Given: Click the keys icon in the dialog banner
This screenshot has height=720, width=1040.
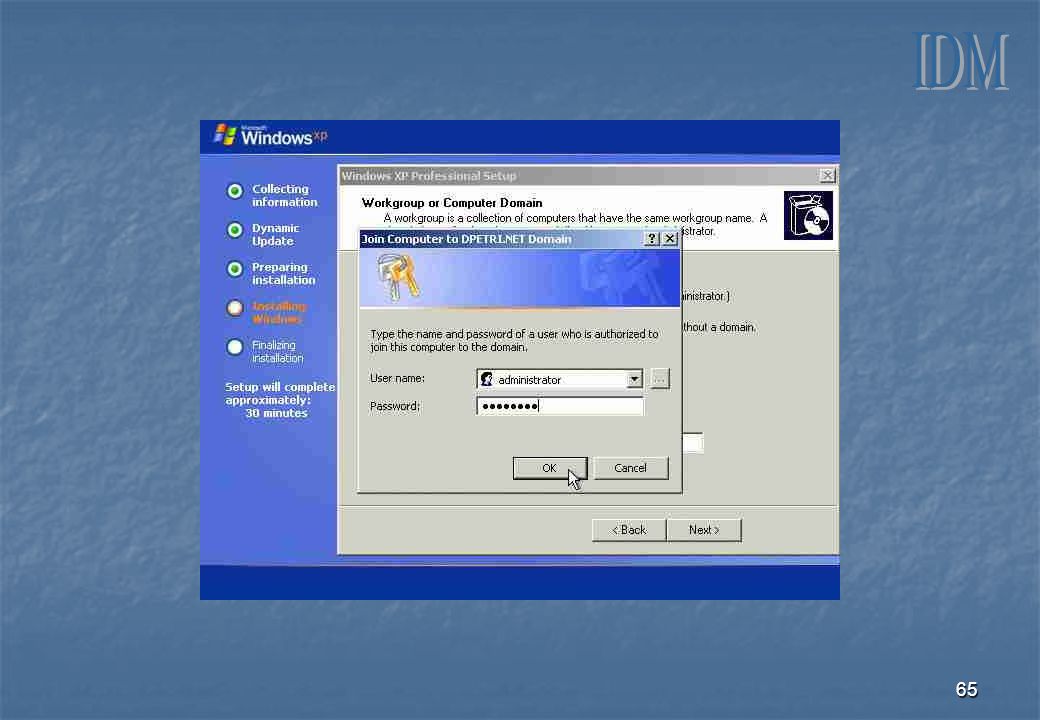Looking at the screenshot, I should 397,277.
